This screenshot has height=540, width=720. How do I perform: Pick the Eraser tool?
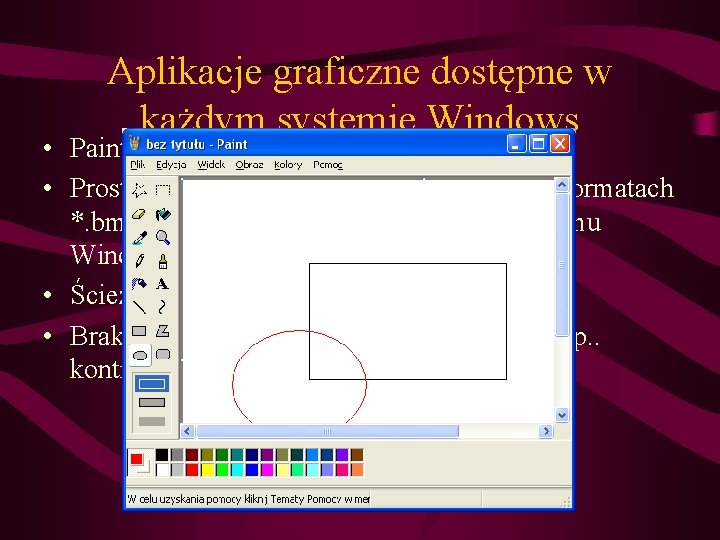coord(140,214)
